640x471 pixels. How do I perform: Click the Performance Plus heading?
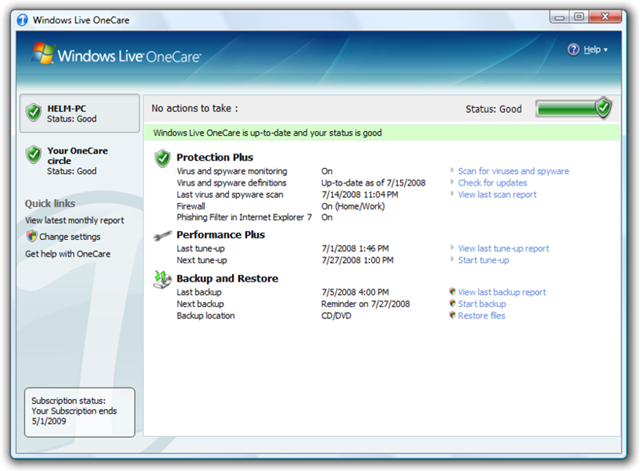pyautogui.click(x=220, y=235)
